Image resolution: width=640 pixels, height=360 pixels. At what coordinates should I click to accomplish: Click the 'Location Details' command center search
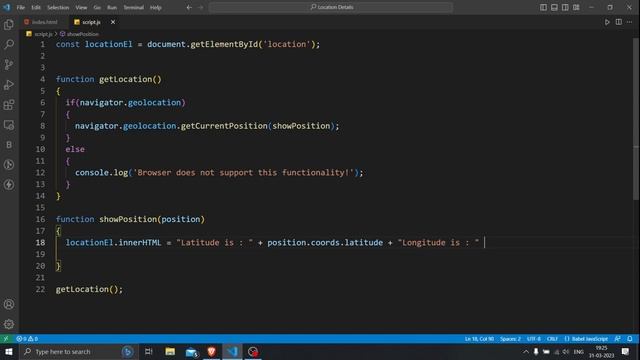click(331, 7)
